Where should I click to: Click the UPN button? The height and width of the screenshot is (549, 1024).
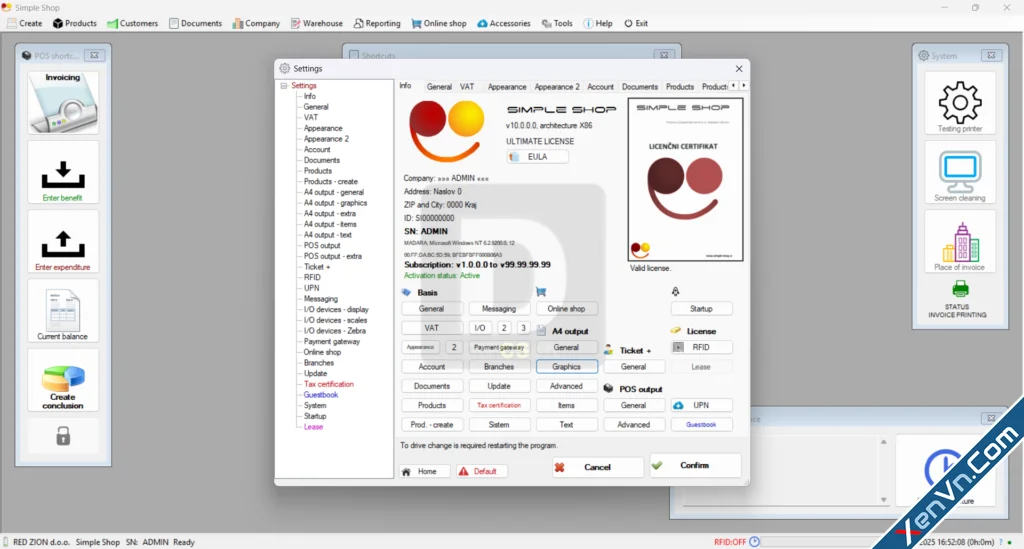701,405
